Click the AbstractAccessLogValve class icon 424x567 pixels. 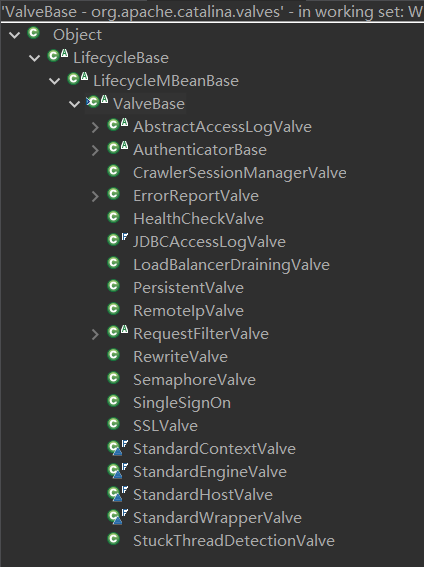click(x=117, y=124)
